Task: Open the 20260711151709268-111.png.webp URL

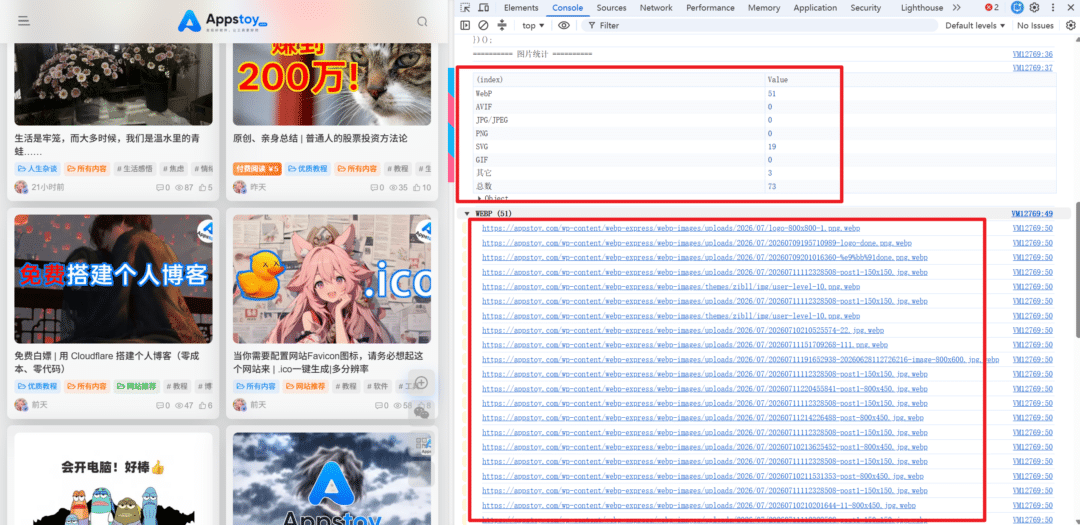Action: click(x=685, y=344)
